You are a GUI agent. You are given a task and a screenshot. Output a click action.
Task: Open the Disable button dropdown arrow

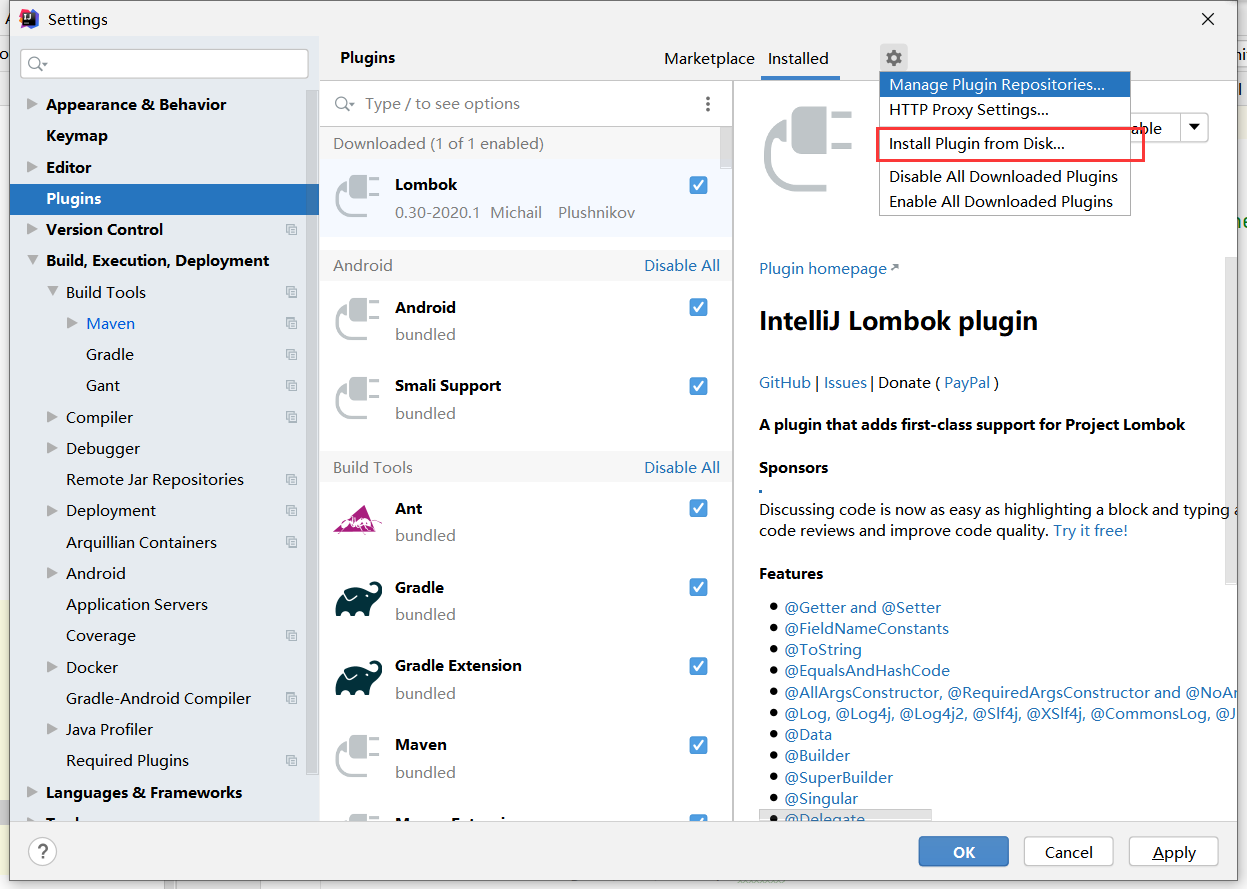1195,128
